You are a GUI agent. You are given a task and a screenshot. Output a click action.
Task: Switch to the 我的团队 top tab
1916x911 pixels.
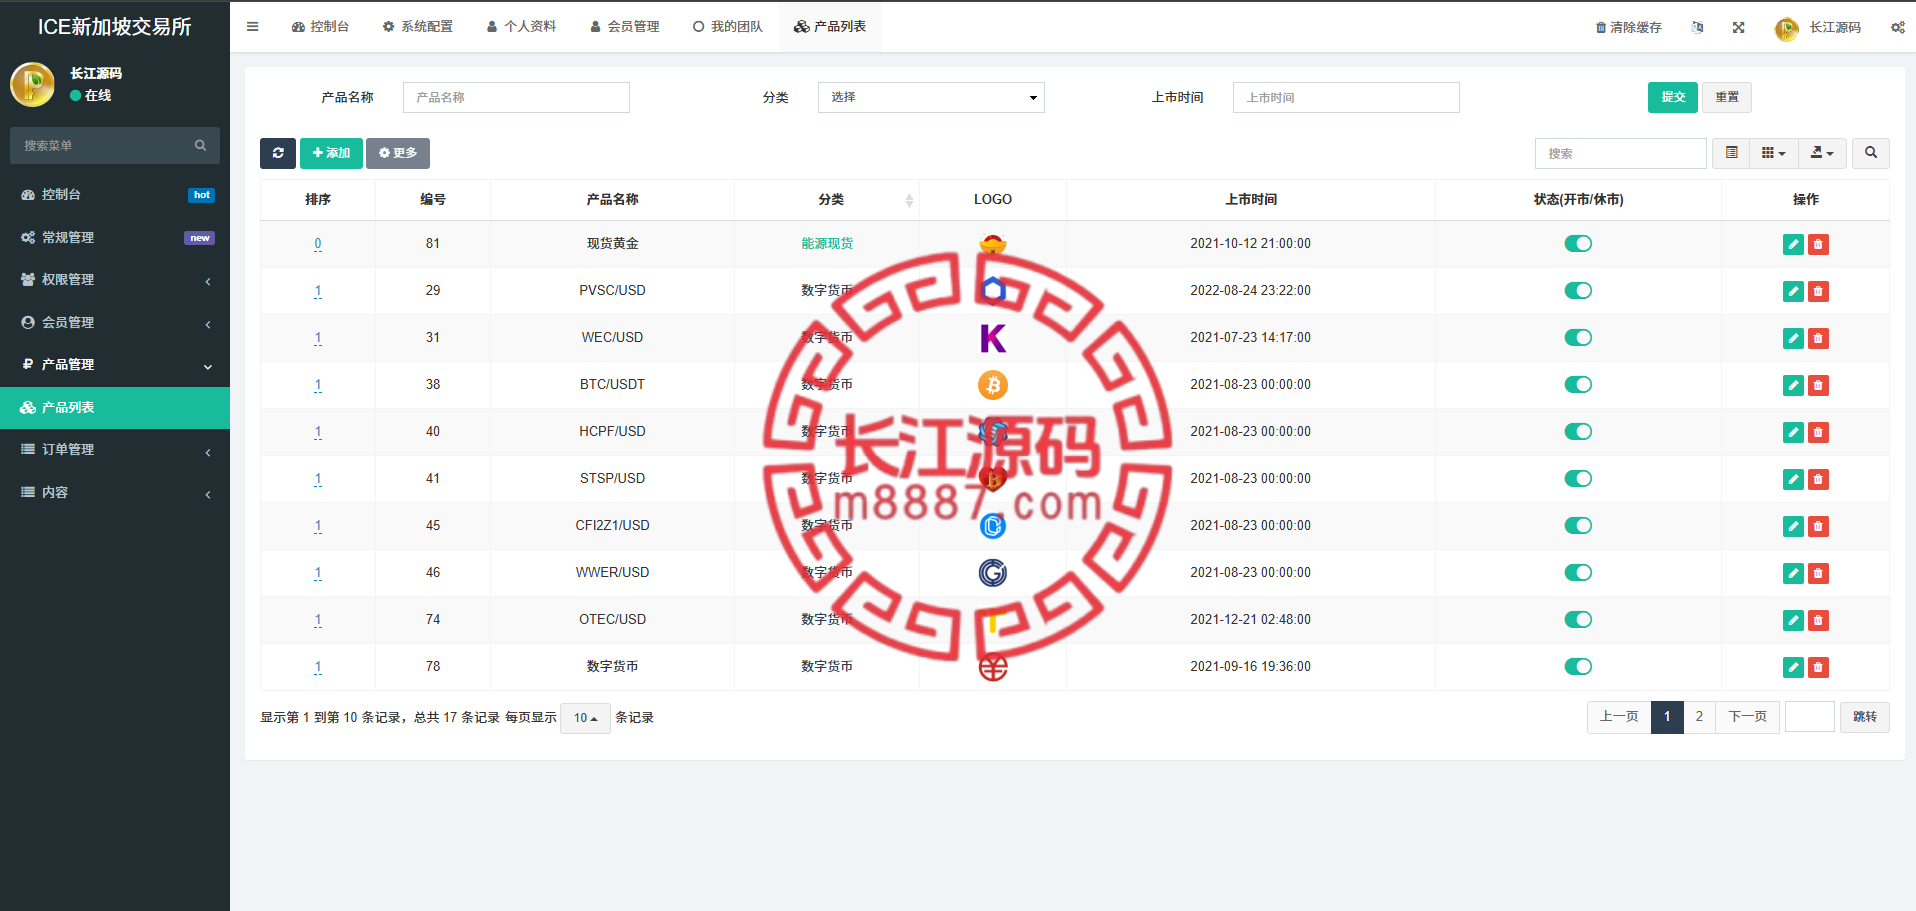[727, 27]
